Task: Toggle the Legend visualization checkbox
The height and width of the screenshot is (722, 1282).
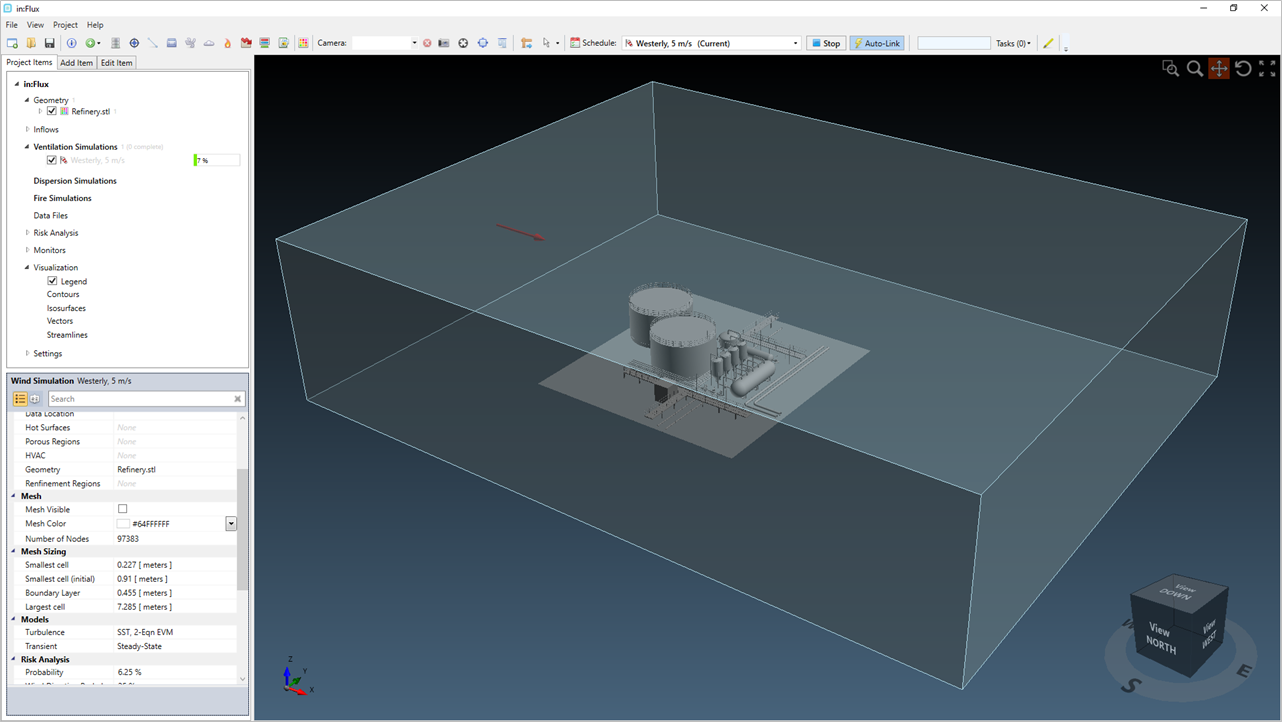Action: pos(52,281)
